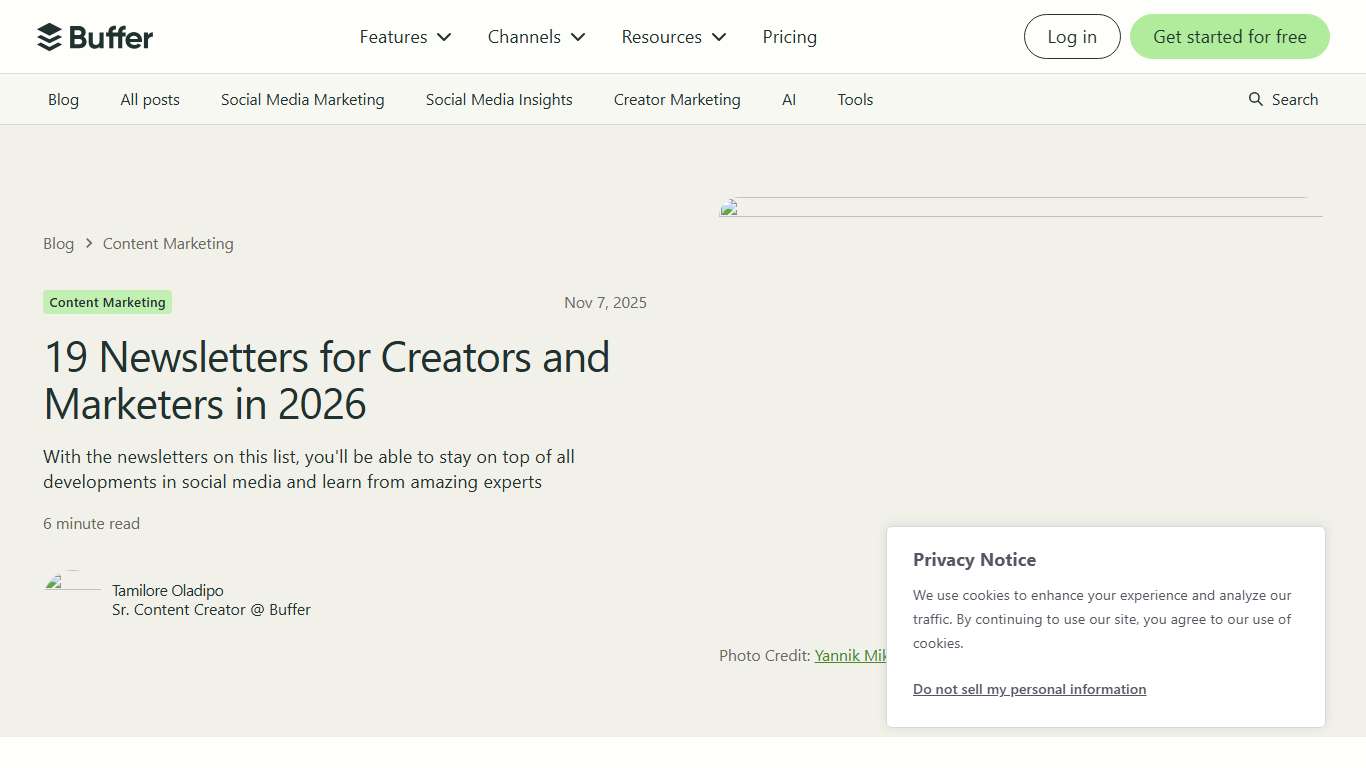
Task: Visit the Tools section
Action: coord(855,99)
